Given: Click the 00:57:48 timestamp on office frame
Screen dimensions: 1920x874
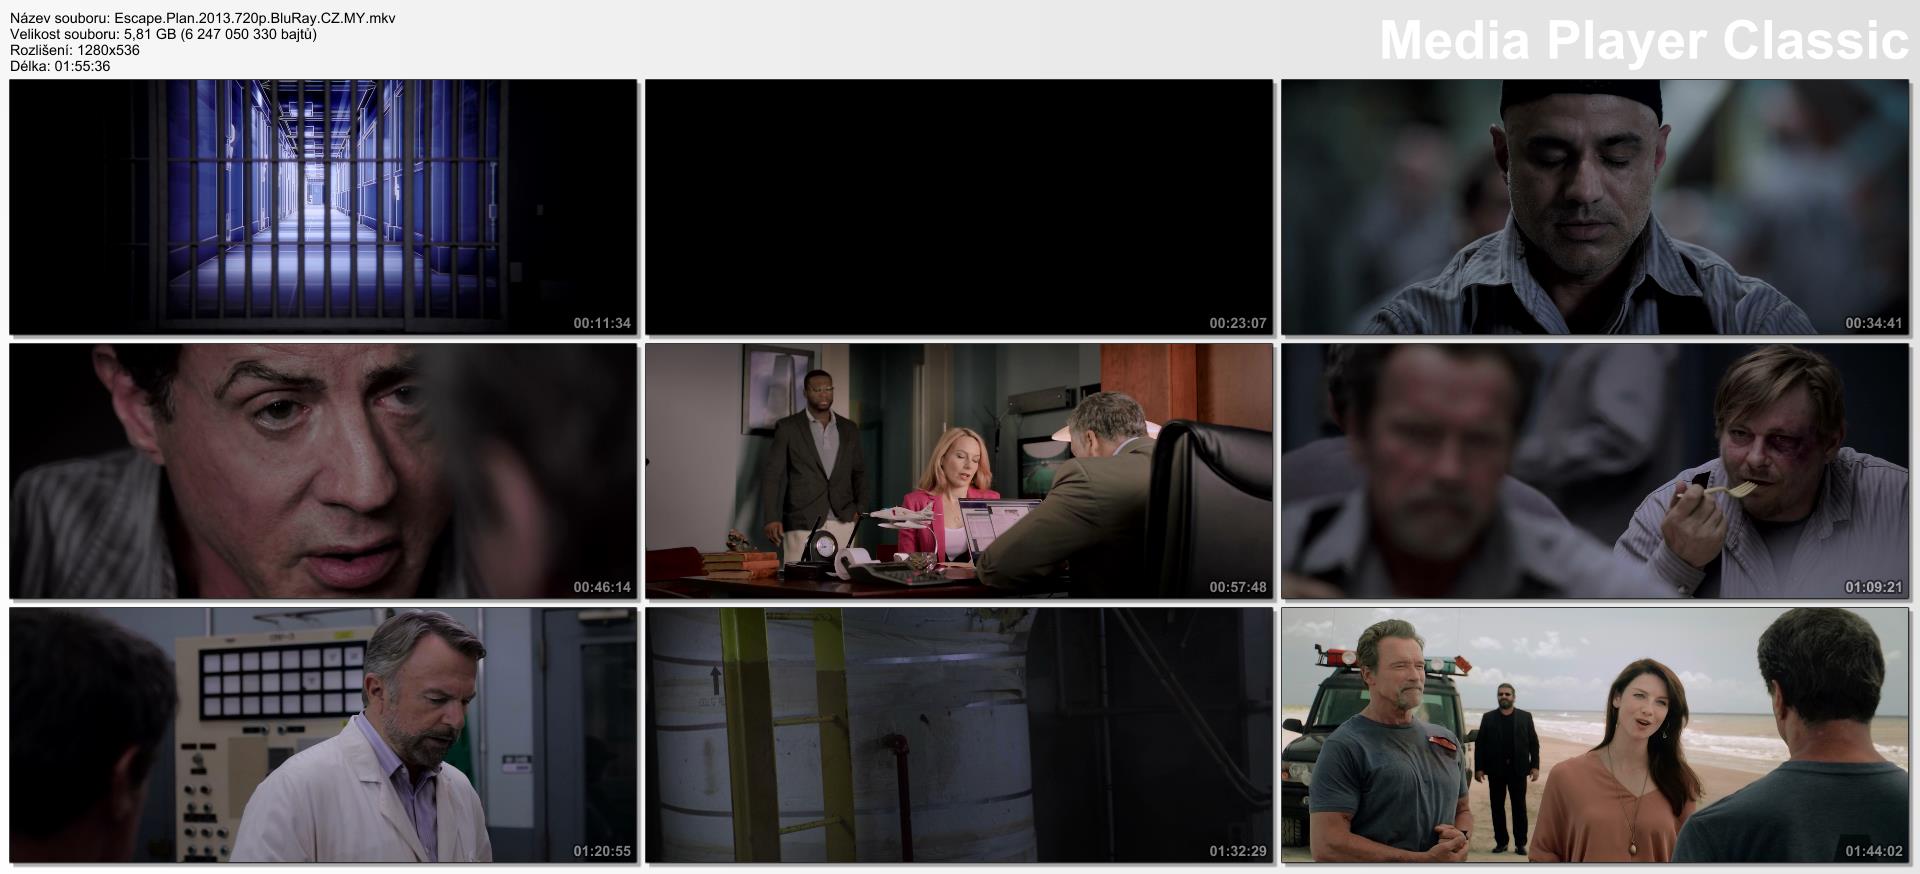Looking at the screenshot, I should [1237, 587].
